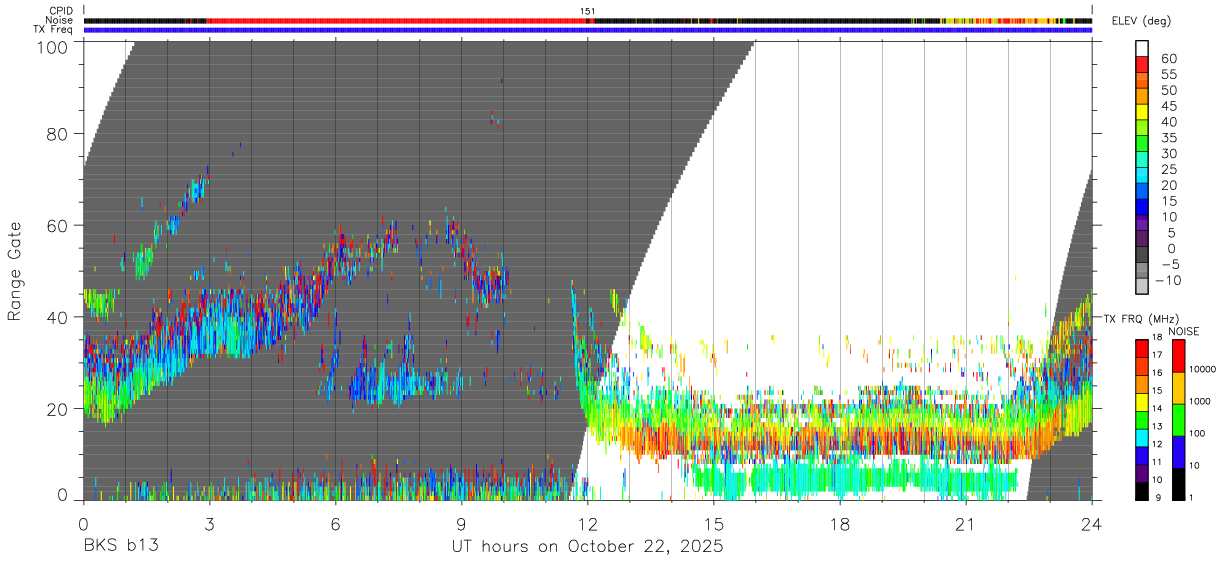Click the '40' range gate tick label
The width and height of the screenshot is (1228, 567).
[x=58, y=316]
